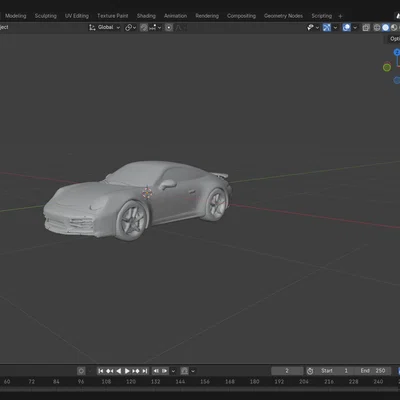
Task: Switch to the Scripting workspace tab
Action: pos(322,16)
